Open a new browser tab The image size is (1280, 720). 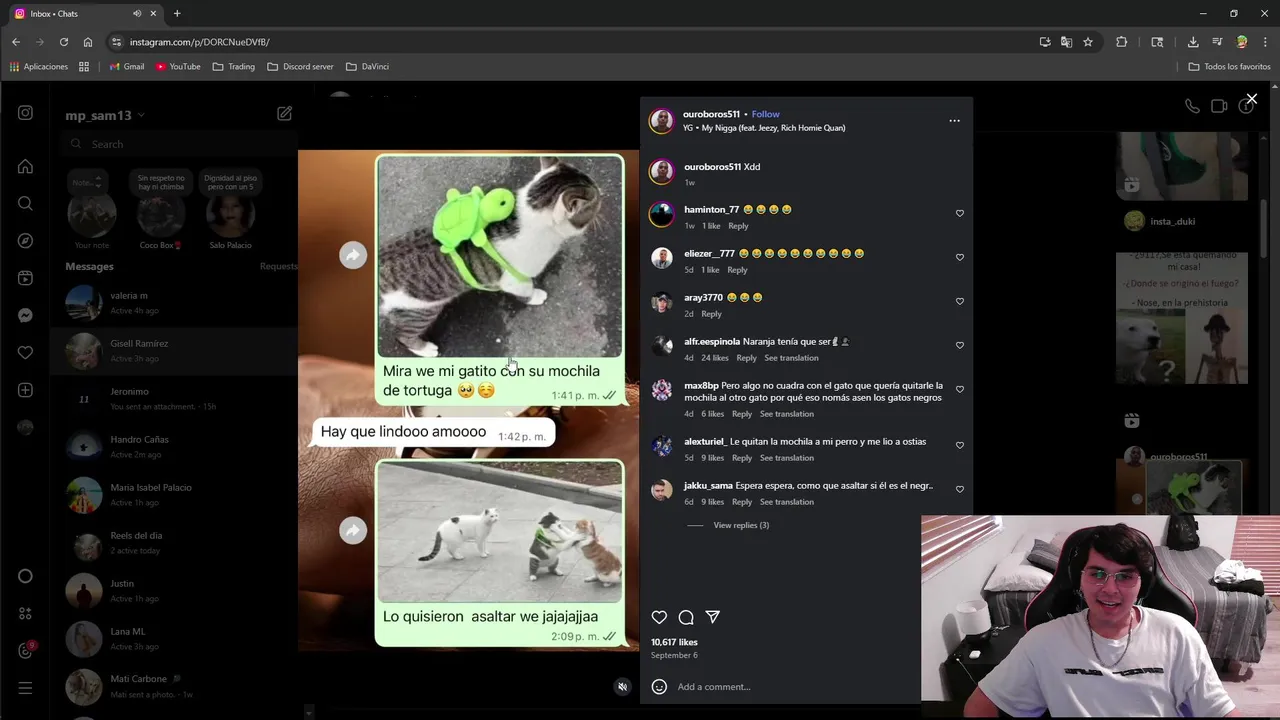click(x=177, y=13)
